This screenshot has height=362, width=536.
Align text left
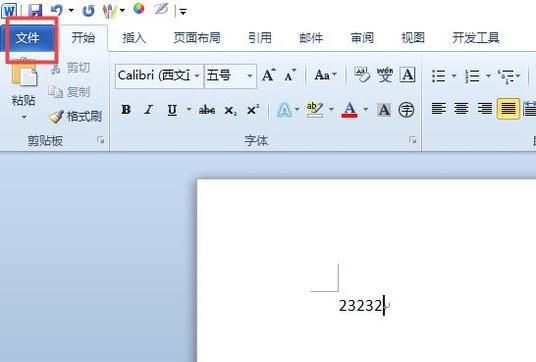click(x=439, y=109)
